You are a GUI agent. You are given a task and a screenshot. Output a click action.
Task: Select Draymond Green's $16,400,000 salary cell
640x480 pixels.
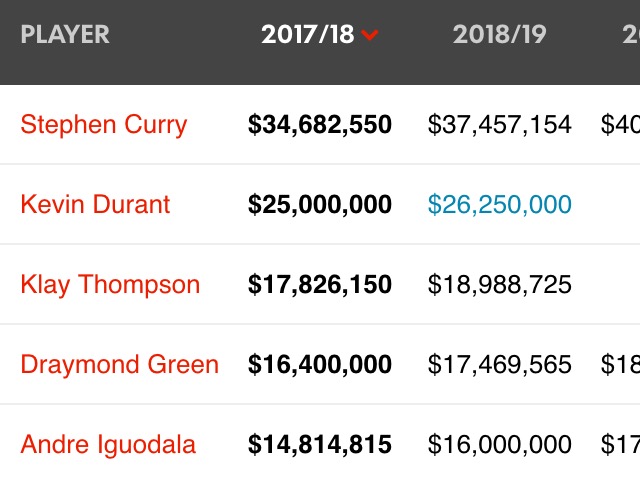pyautogui.click(x=320, y=364)
